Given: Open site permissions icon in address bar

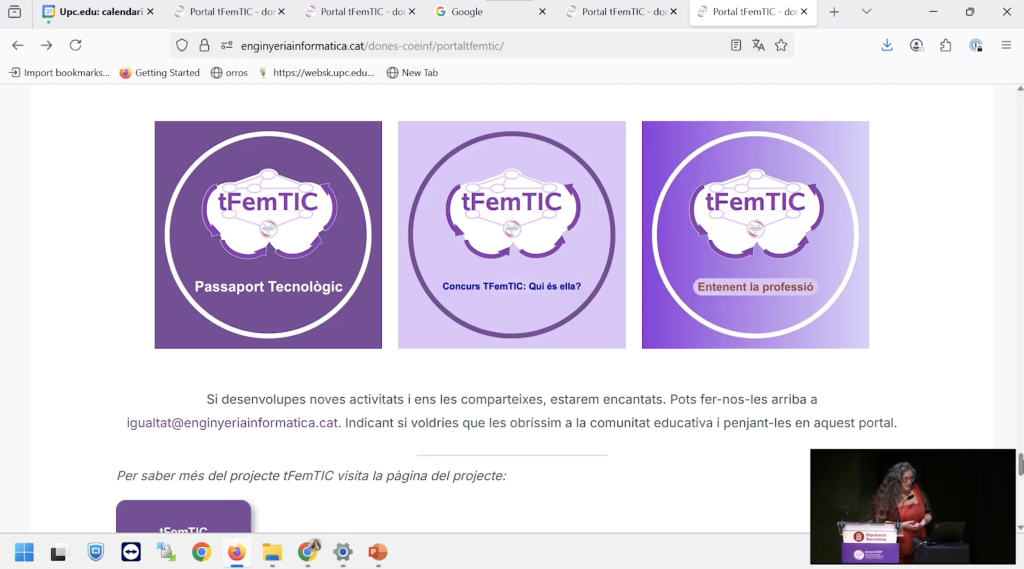Looking at the screenshot, I should (x=227, y=45).
